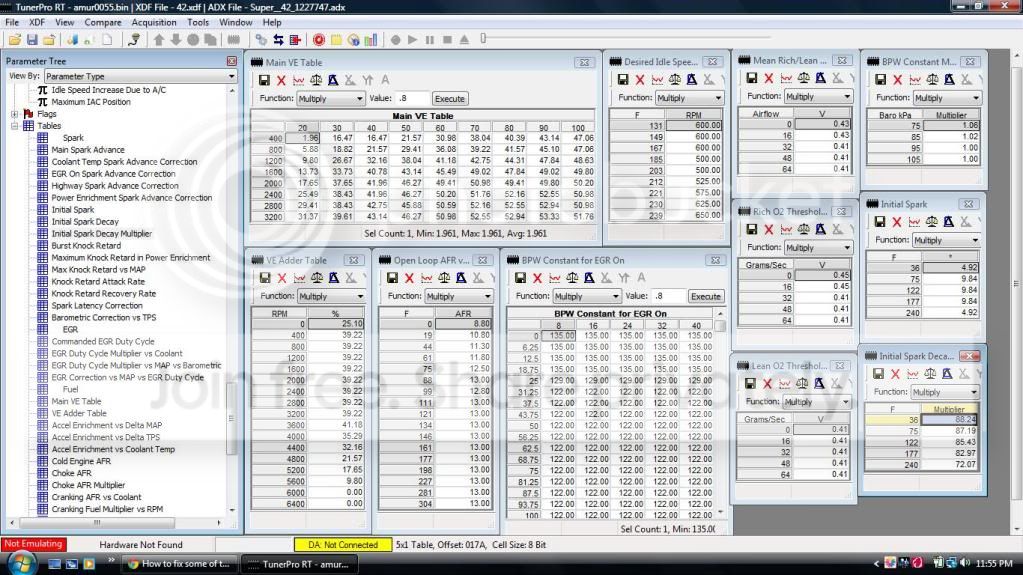Click the gray chip icon in main toolbar
The width and height of the screenshot is (1023, 575).
click(x=234, y=40)
